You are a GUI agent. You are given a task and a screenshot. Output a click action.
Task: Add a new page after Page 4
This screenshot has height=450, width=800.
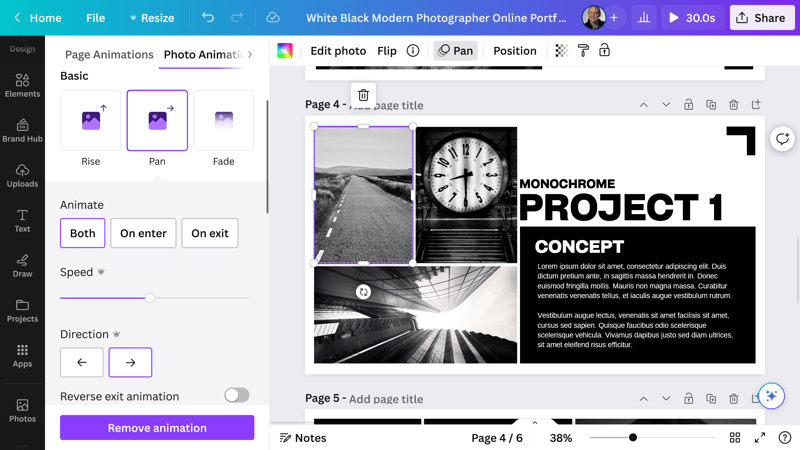756,105
